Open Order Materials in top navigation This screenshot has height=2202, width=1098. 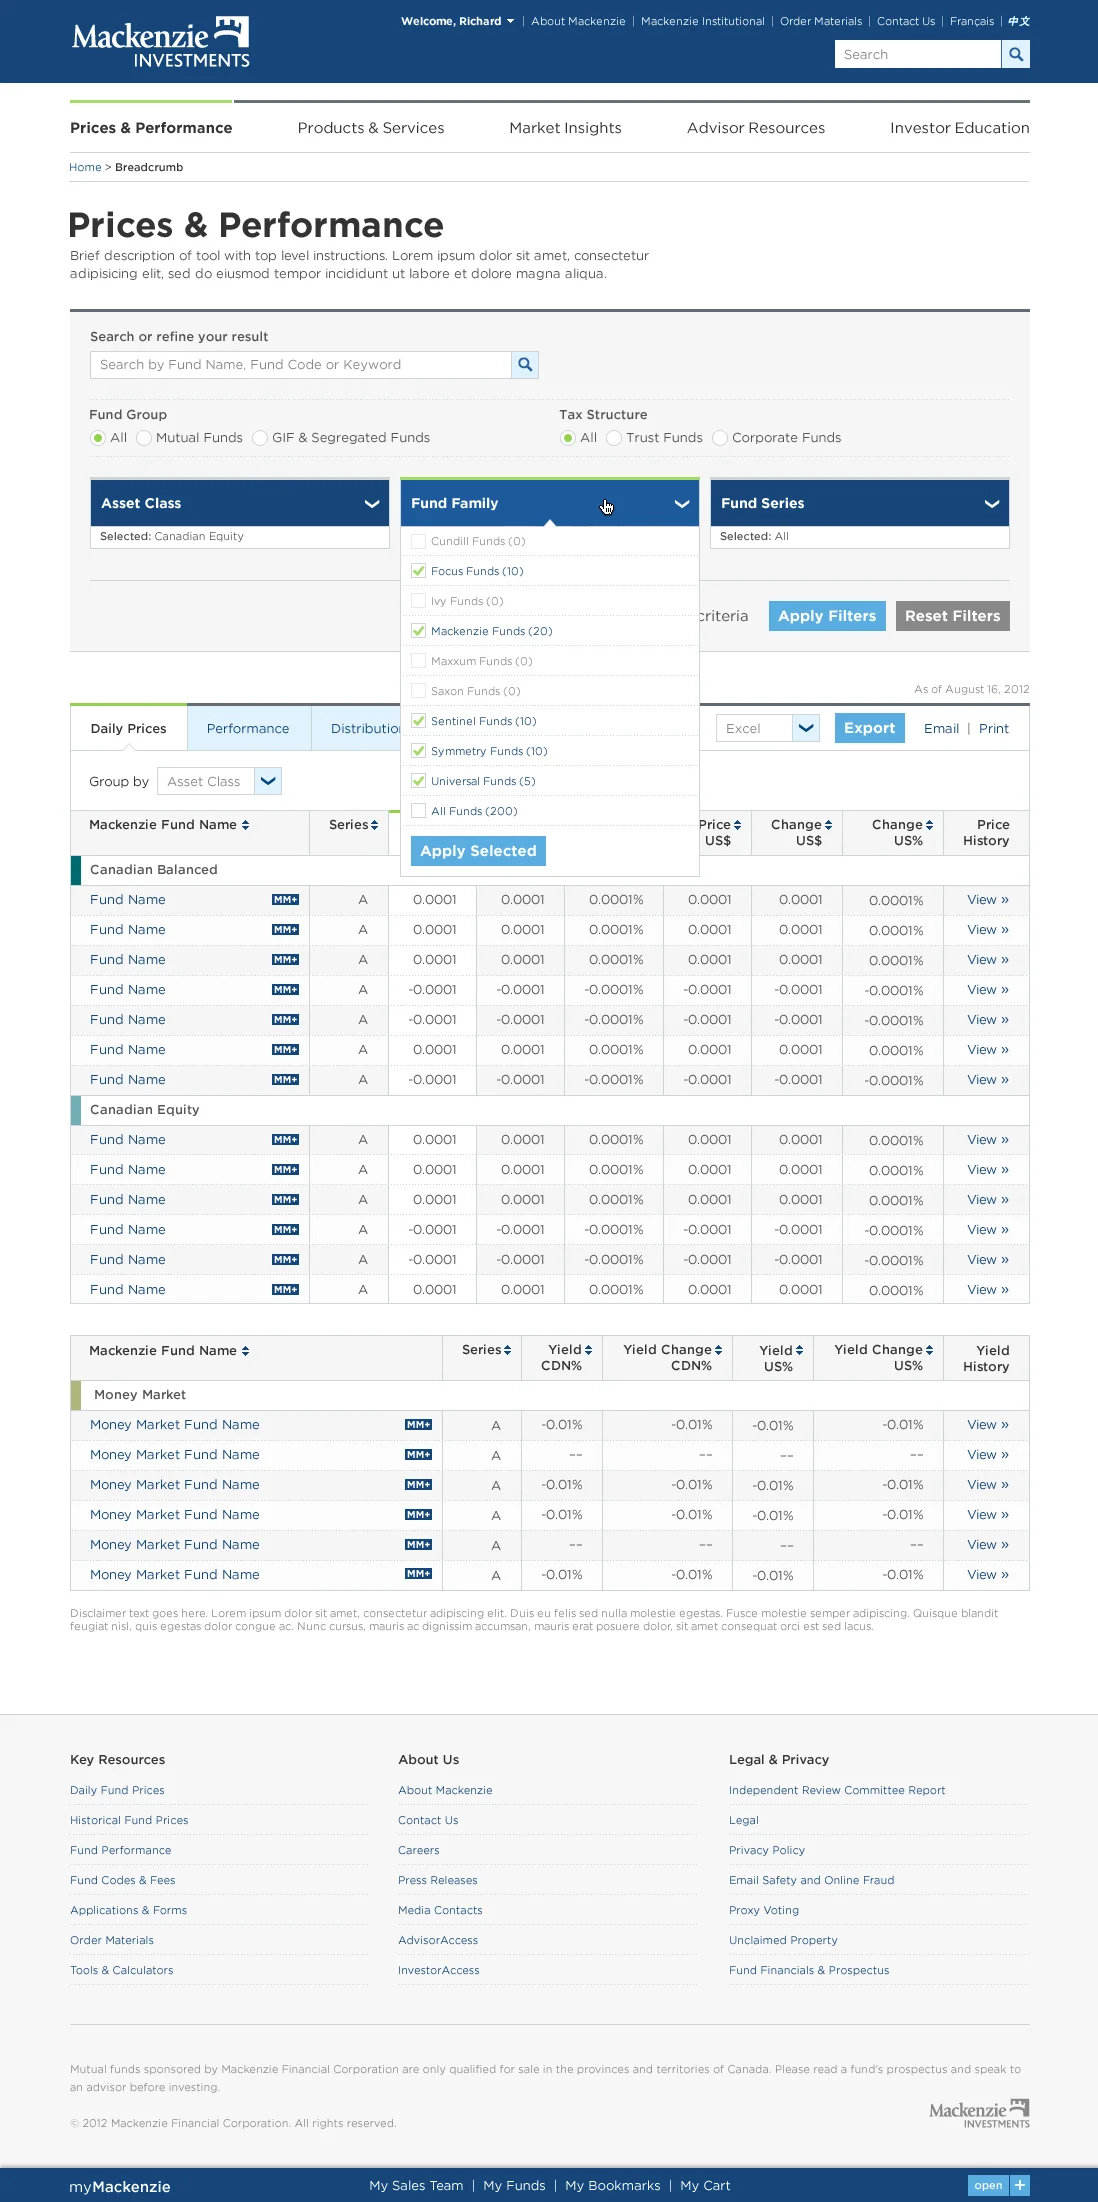click(821, 21)
